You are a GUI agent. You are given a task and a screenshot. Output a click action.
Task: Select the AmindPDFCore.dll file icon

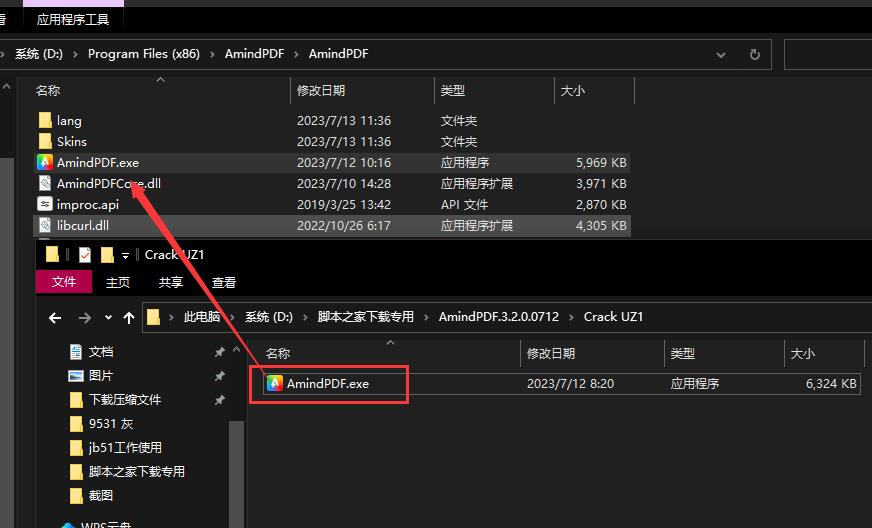tap(45, 184)
